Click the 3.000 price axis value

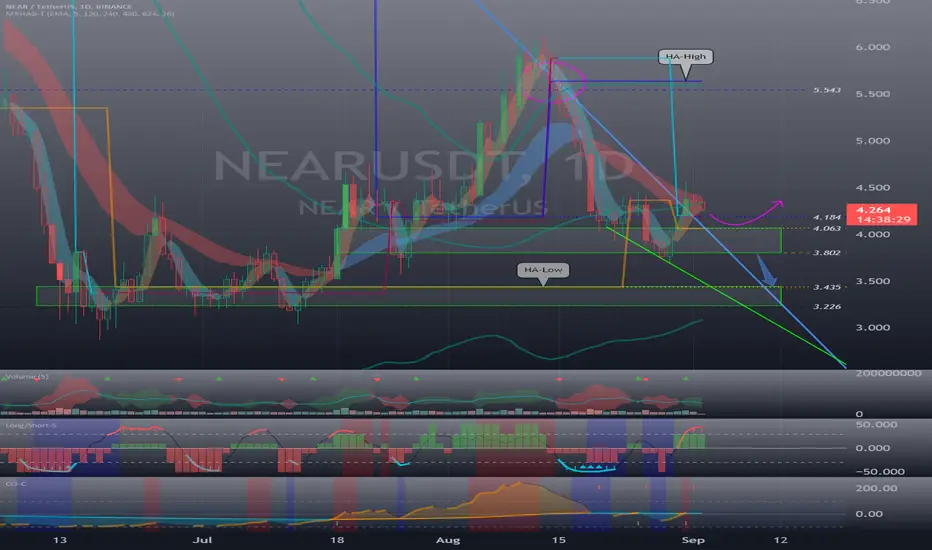point(873,328)
